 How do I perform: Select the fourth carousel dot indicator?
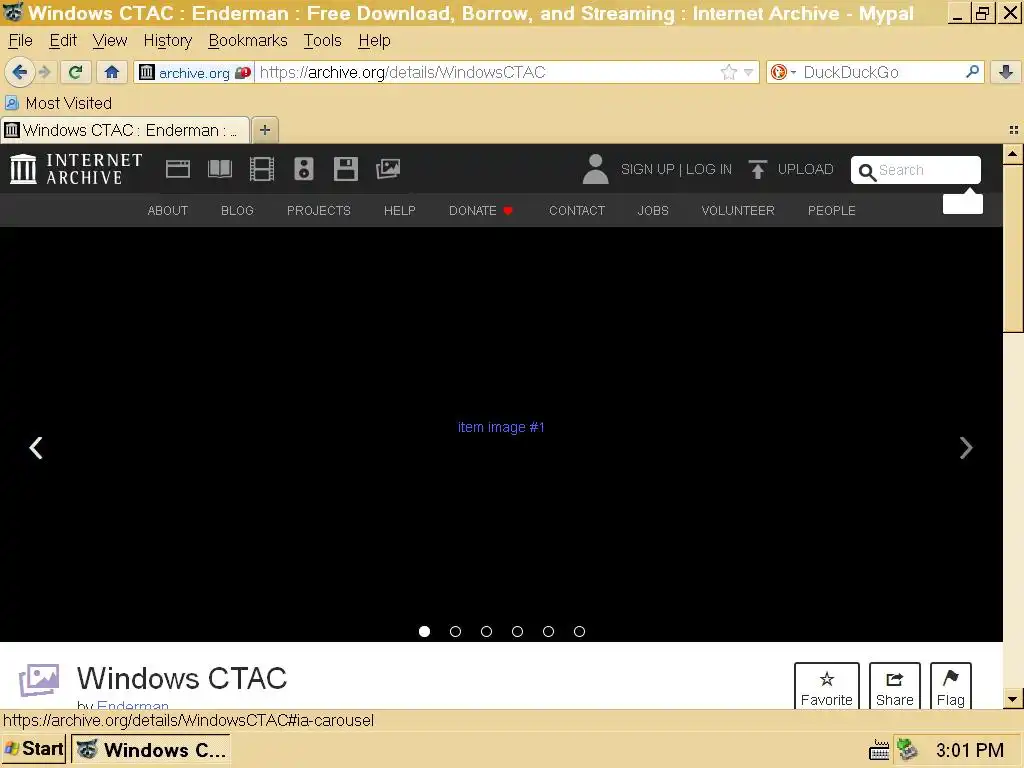[517, 632]
